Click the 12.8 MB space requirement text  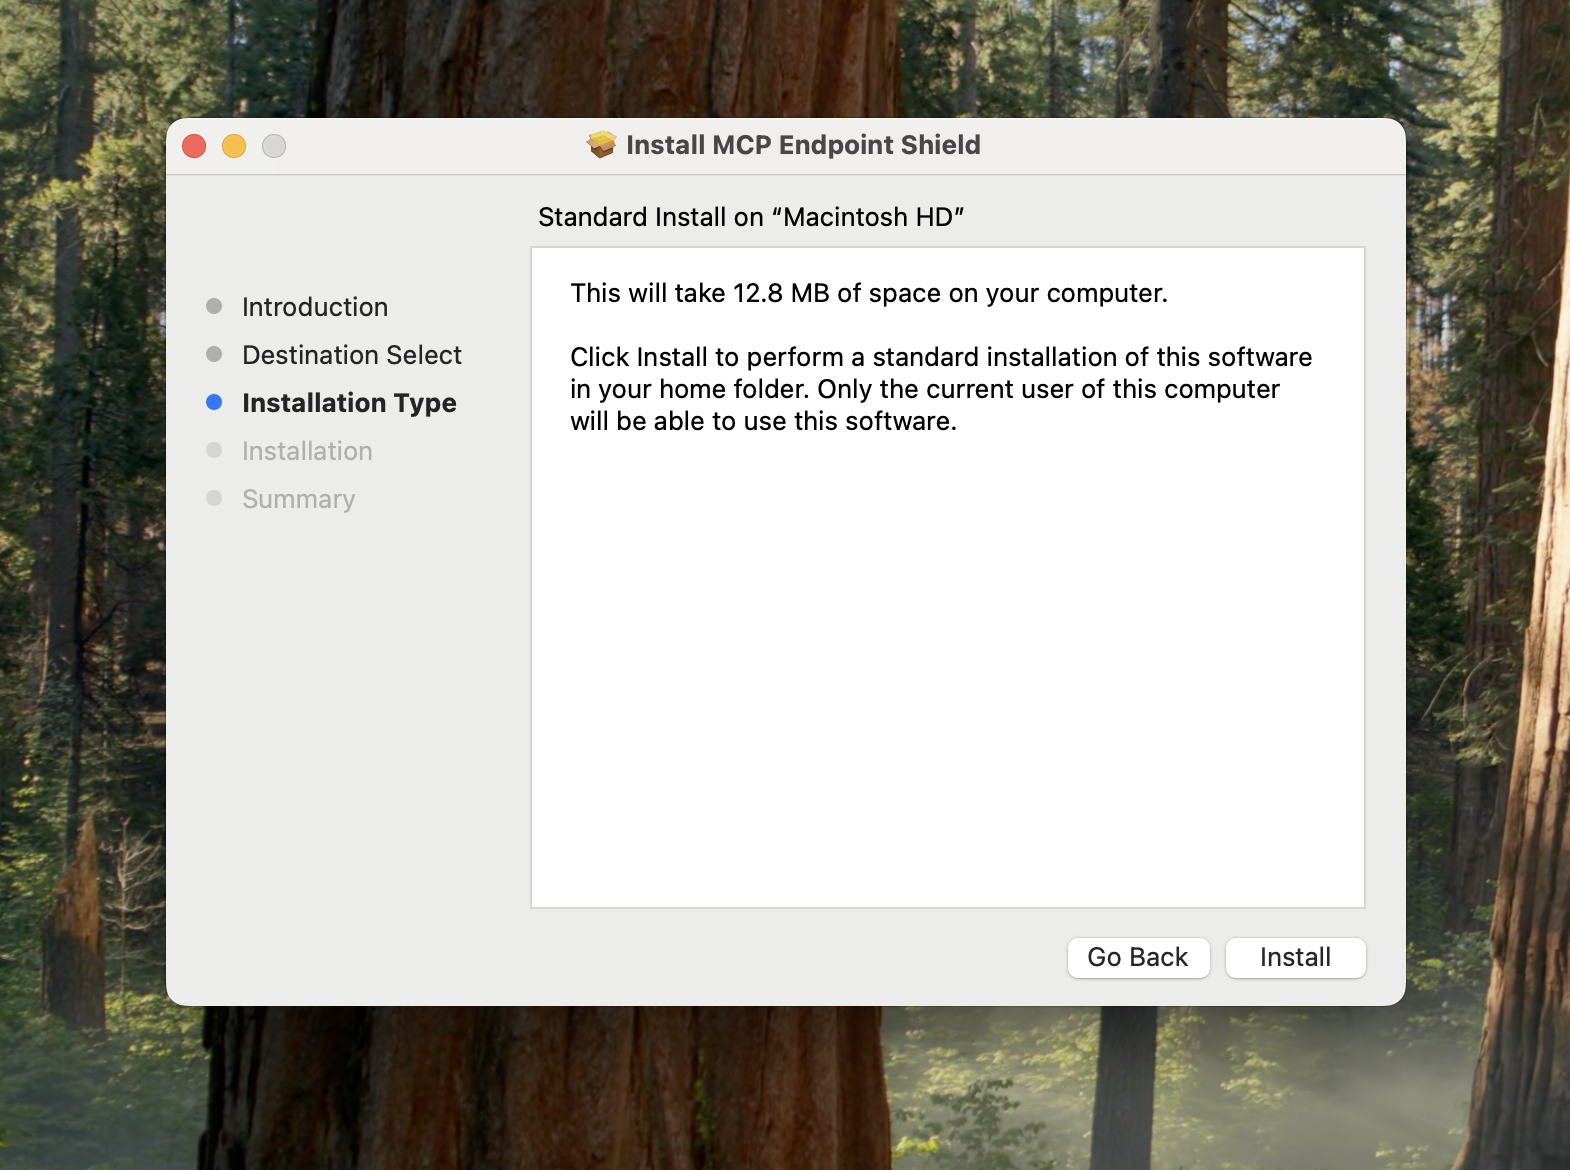coord(868,293)
